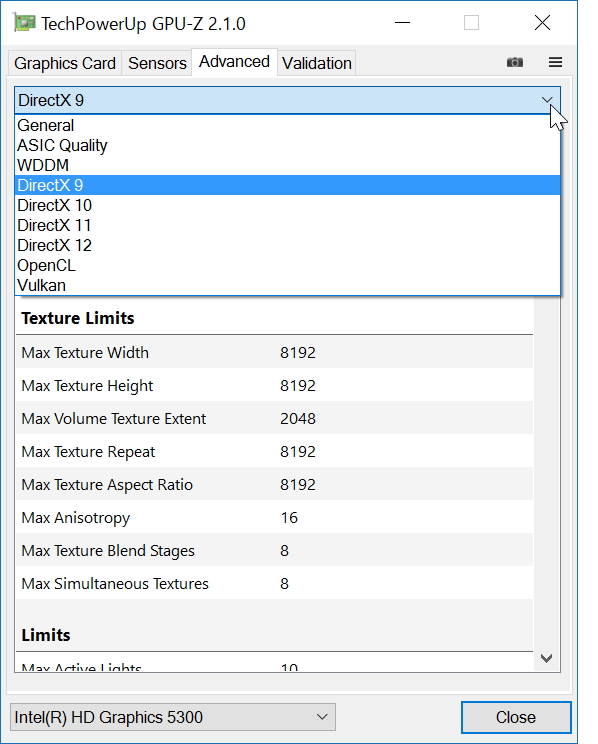Click the Max Texture Repeat row
598x744 pixels.
pos(274,451)
